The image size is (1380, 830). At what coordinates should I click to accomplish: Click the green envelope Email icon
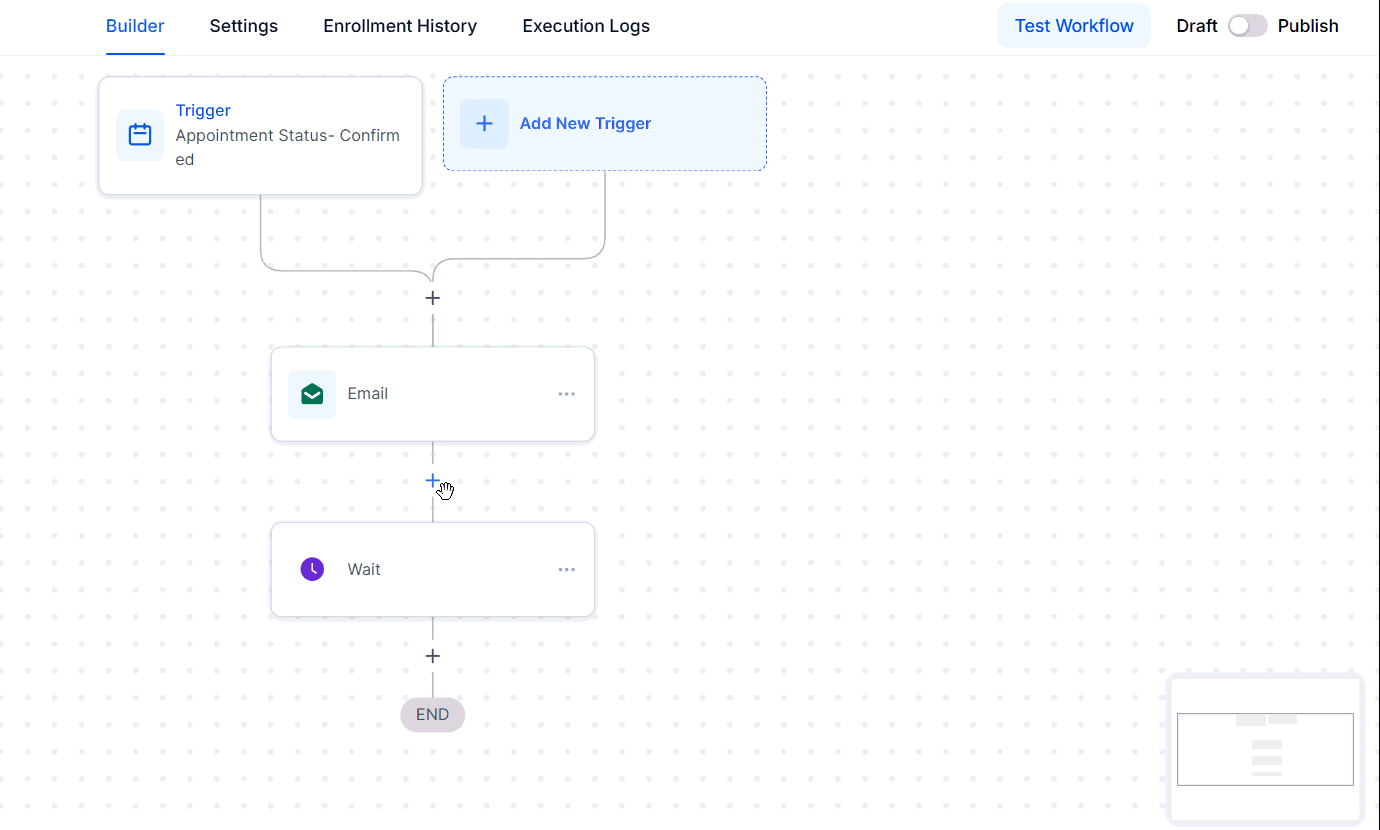pyautogui.click(x=312, y=394)
